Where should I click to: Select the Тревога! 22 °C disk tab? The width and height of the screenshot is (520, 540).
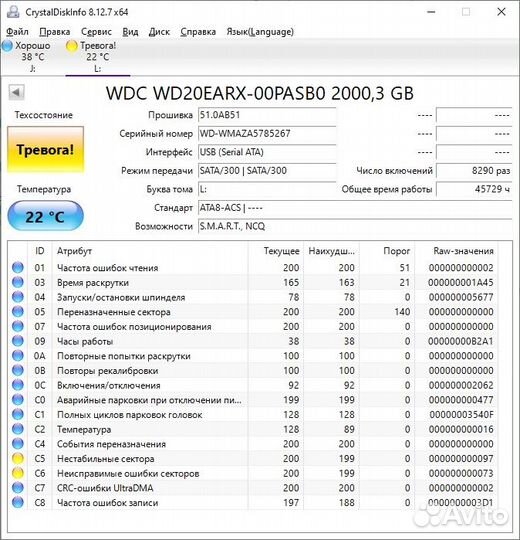(97, 57)
